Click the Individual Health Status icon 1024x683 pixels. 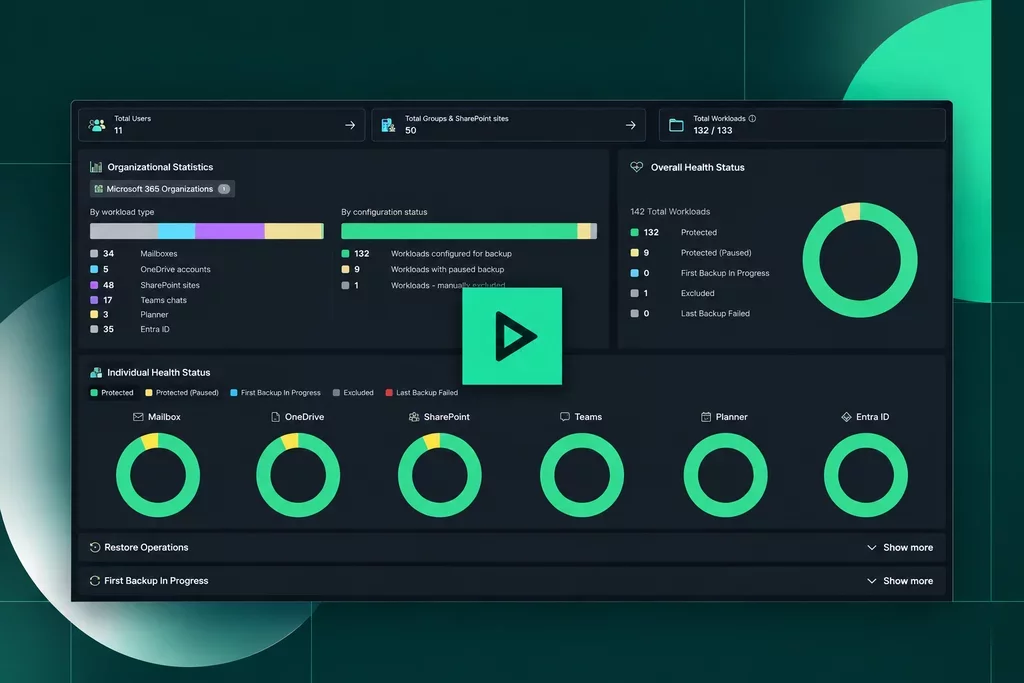[96, 372]
